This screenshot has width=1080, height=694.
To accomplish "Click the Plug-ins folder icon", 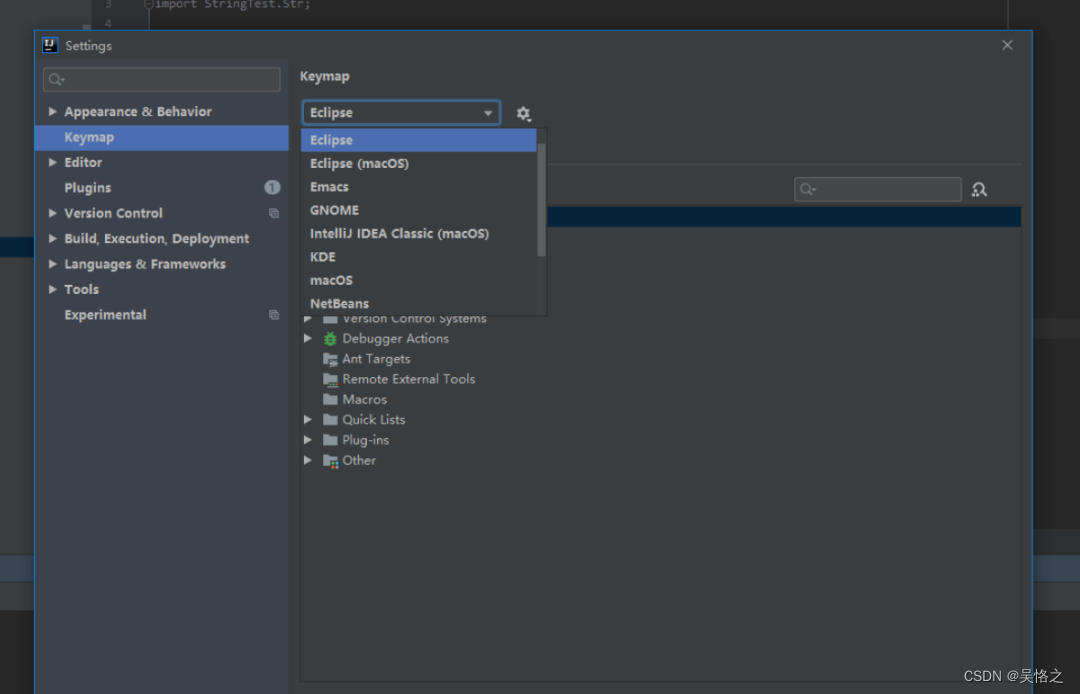I will [x=331, y=440].
